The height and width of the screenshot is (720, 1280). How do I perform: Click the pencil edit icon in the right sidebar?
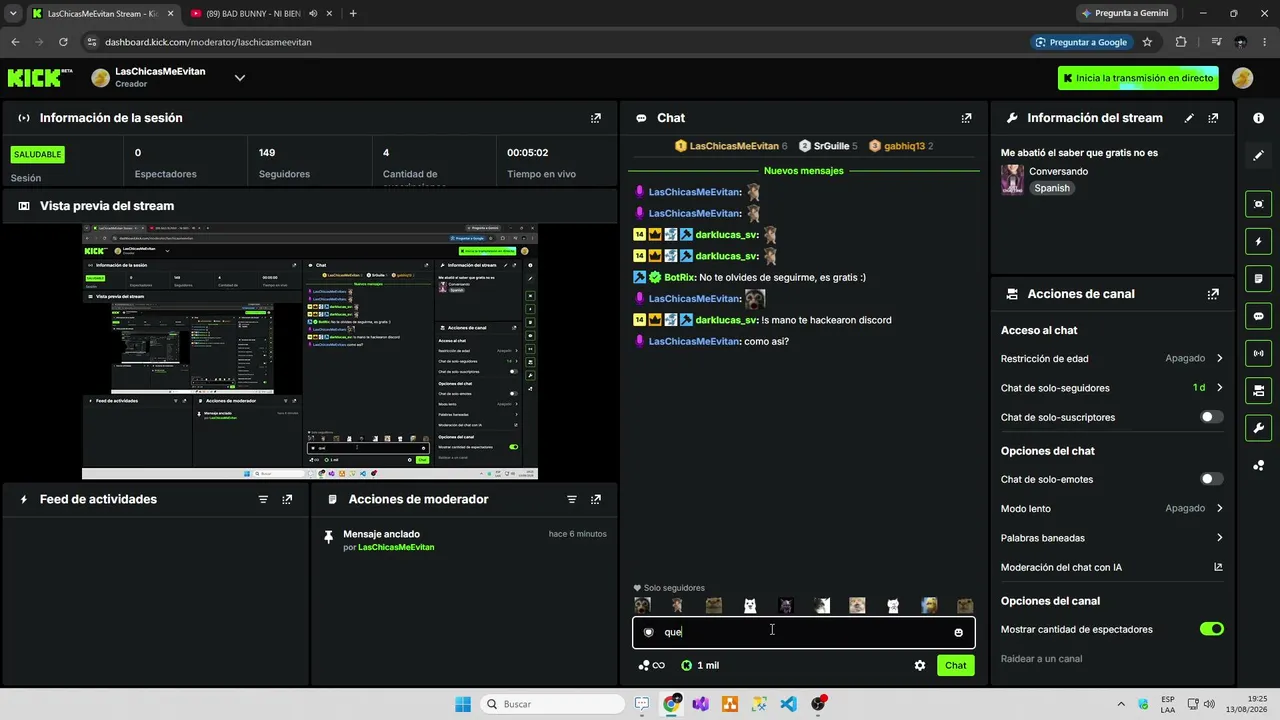(x=1258, y=155)
